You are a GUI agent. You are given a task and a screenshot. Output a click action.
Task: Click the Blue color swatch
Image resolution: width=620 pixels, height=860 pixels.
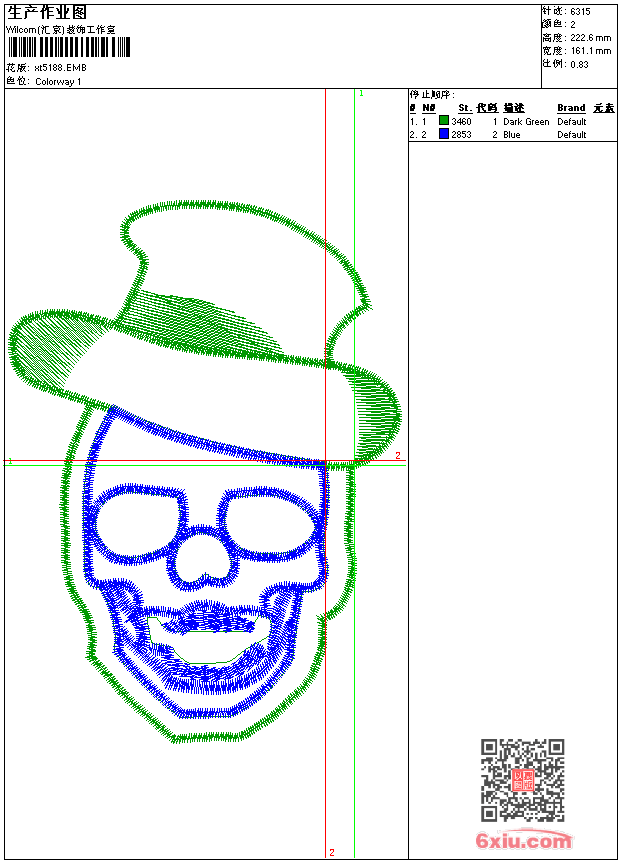click(444, 134)
